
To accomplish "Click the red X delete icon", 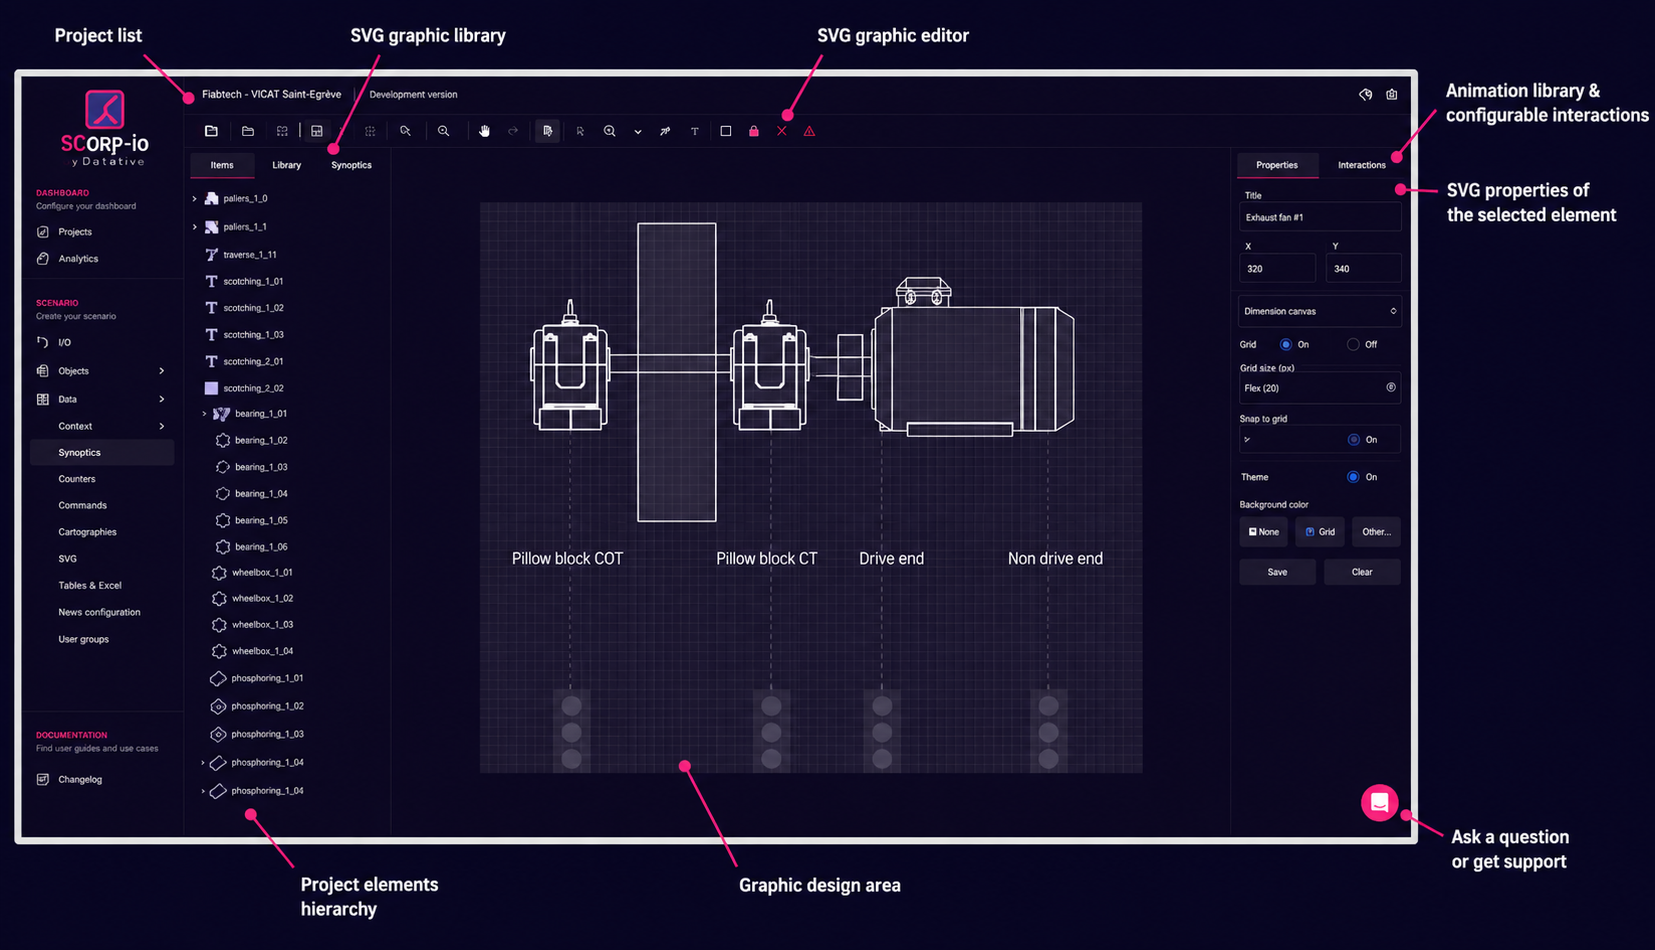I will point(782,131).
